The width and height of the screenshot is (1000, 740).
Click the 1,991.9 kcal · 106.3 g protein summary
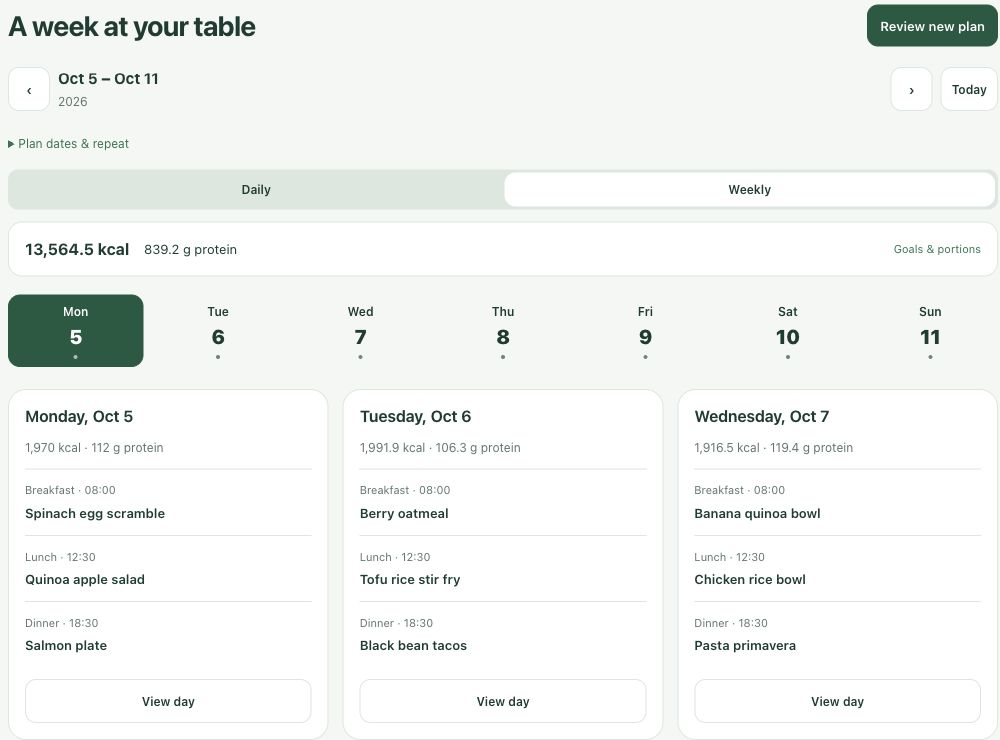pos(440,448)
